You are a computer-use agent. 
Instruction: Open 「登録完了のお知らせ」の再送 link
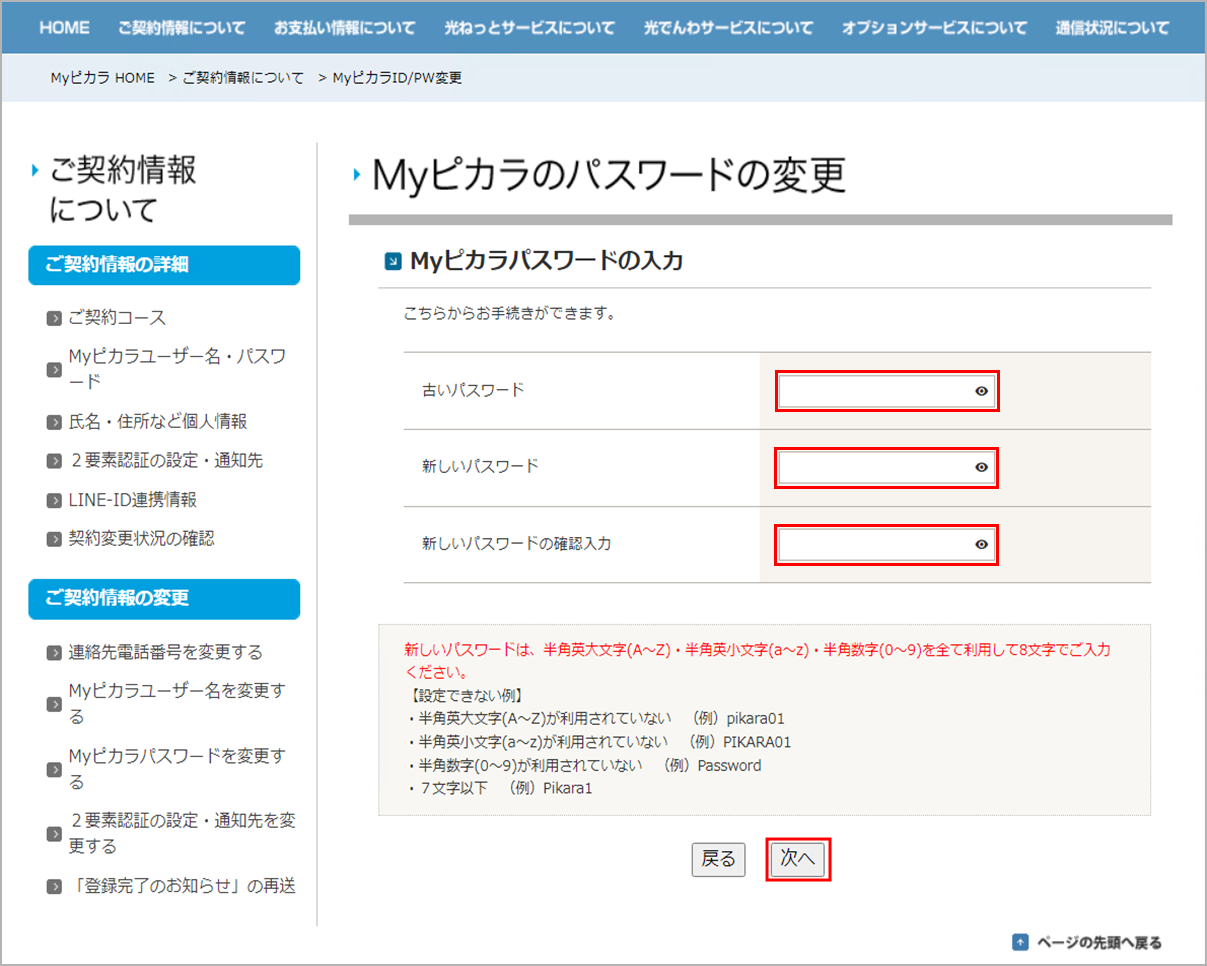[x=182, y=885]
